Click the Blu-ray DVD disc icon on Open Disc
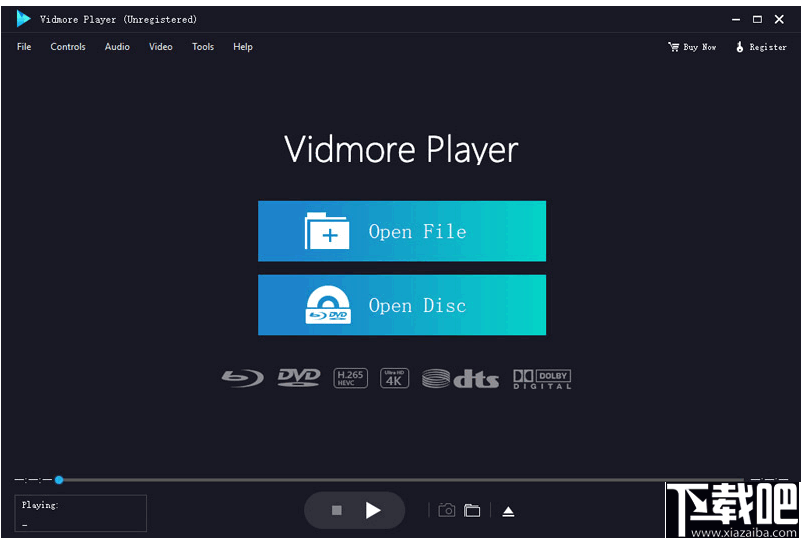 [x=327, y=306]
